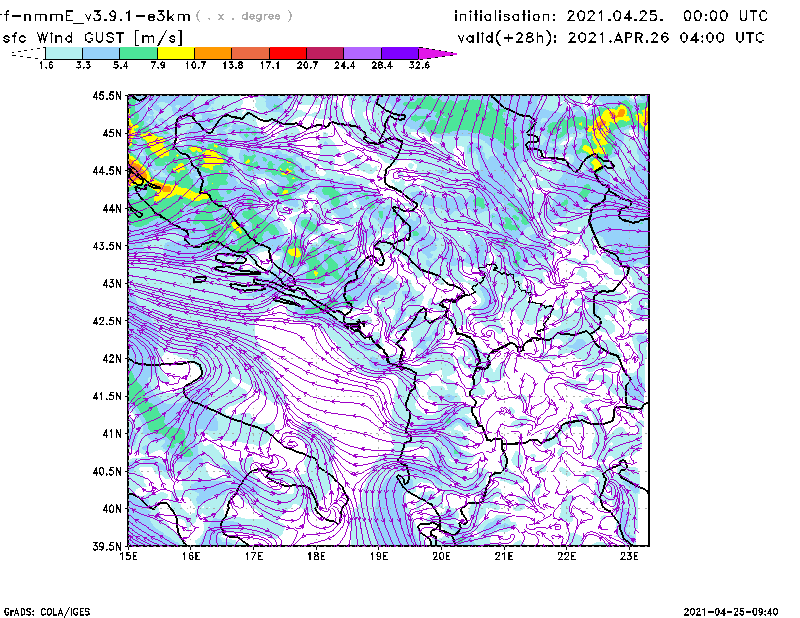This screenshot has width=800, height=618.
Task: Click the "45N" latitude label
Action: 112,133
